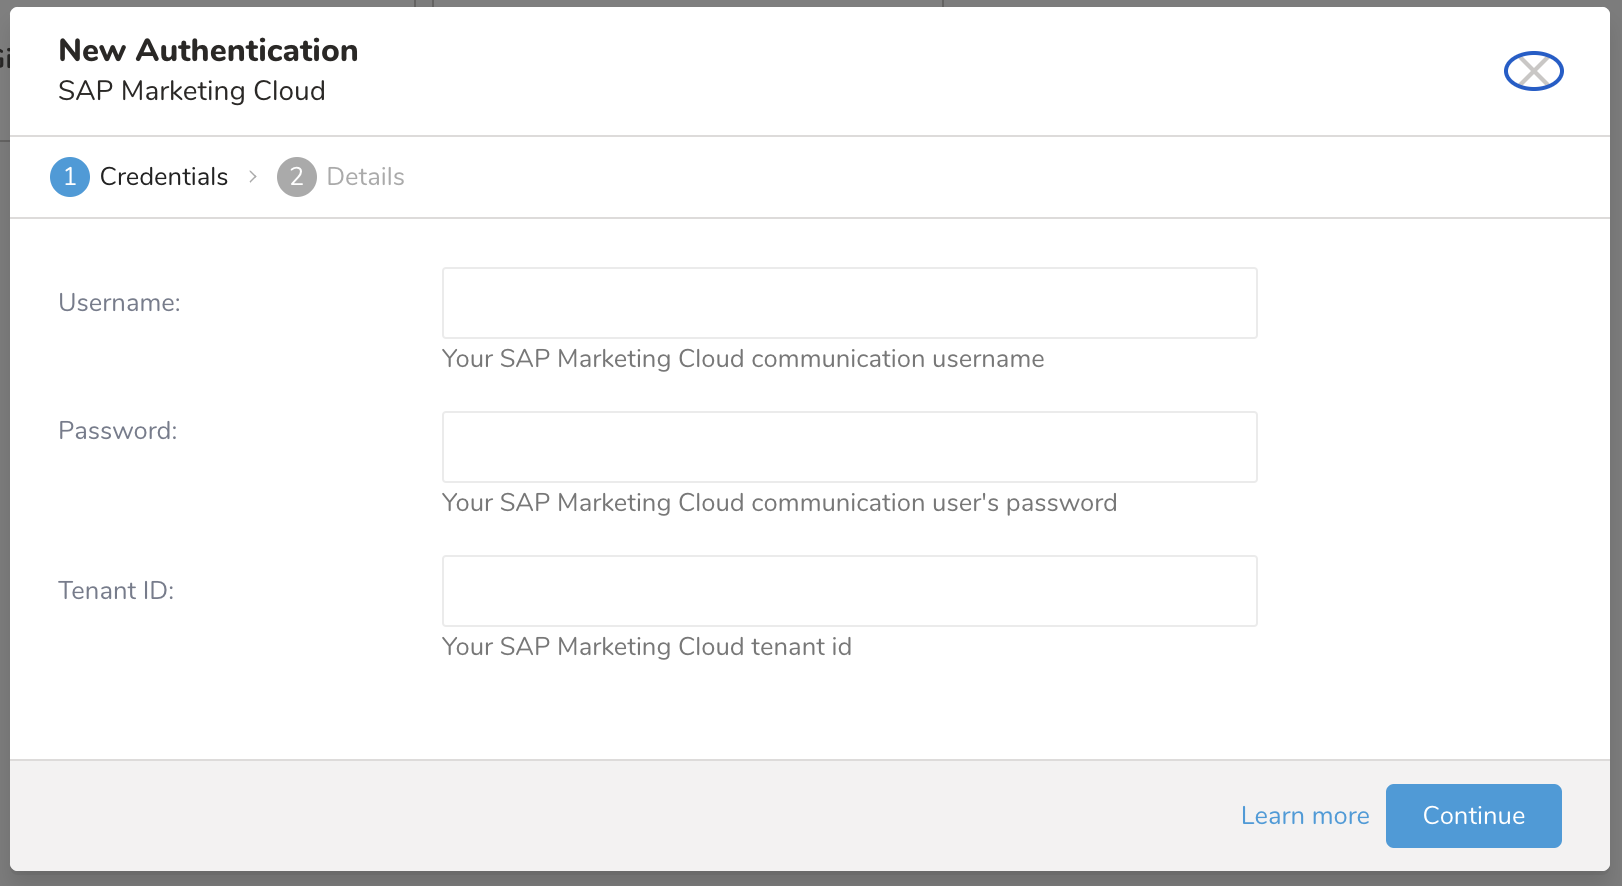1622x886 pixels.
Task: Click the Username field label
Action: [x=119, y=303]
